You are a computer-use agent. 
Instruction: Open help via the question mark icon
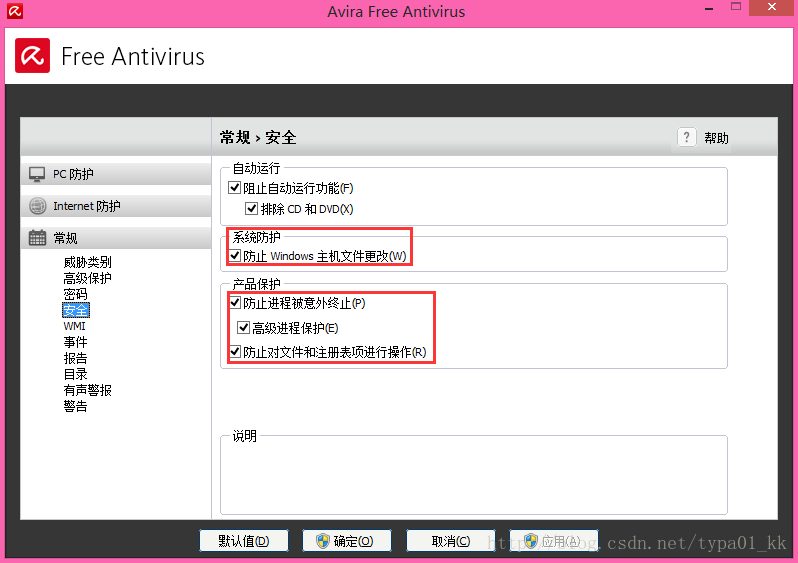[687, 137]
